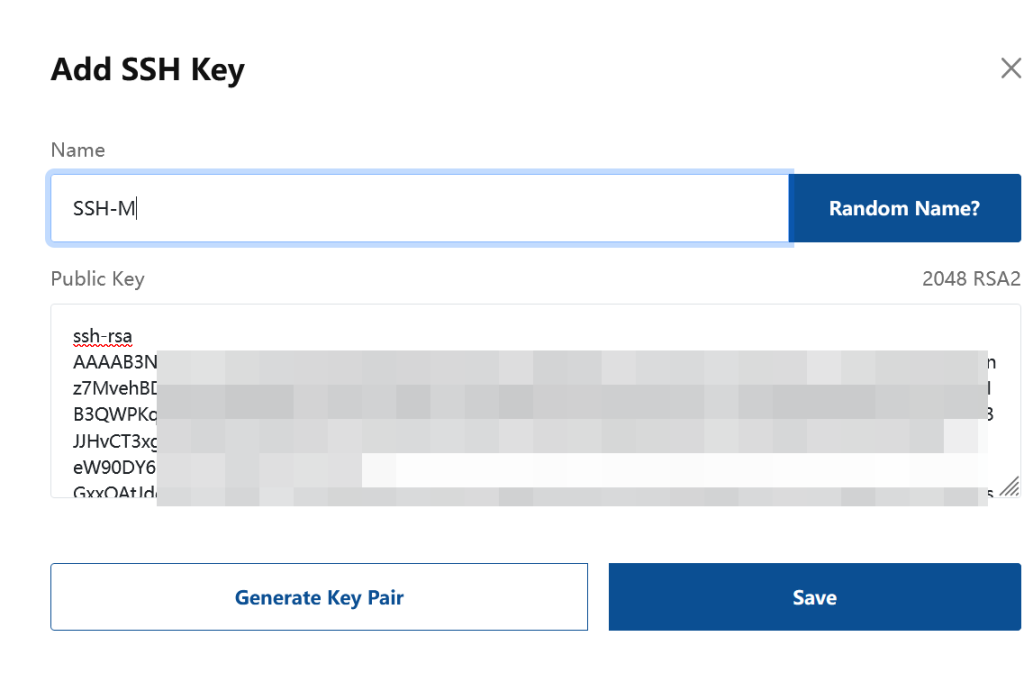The width and height of the screenshot is (1024, 682).
Task: Click the Name field containing SSH-M
Action: point(419,209)
